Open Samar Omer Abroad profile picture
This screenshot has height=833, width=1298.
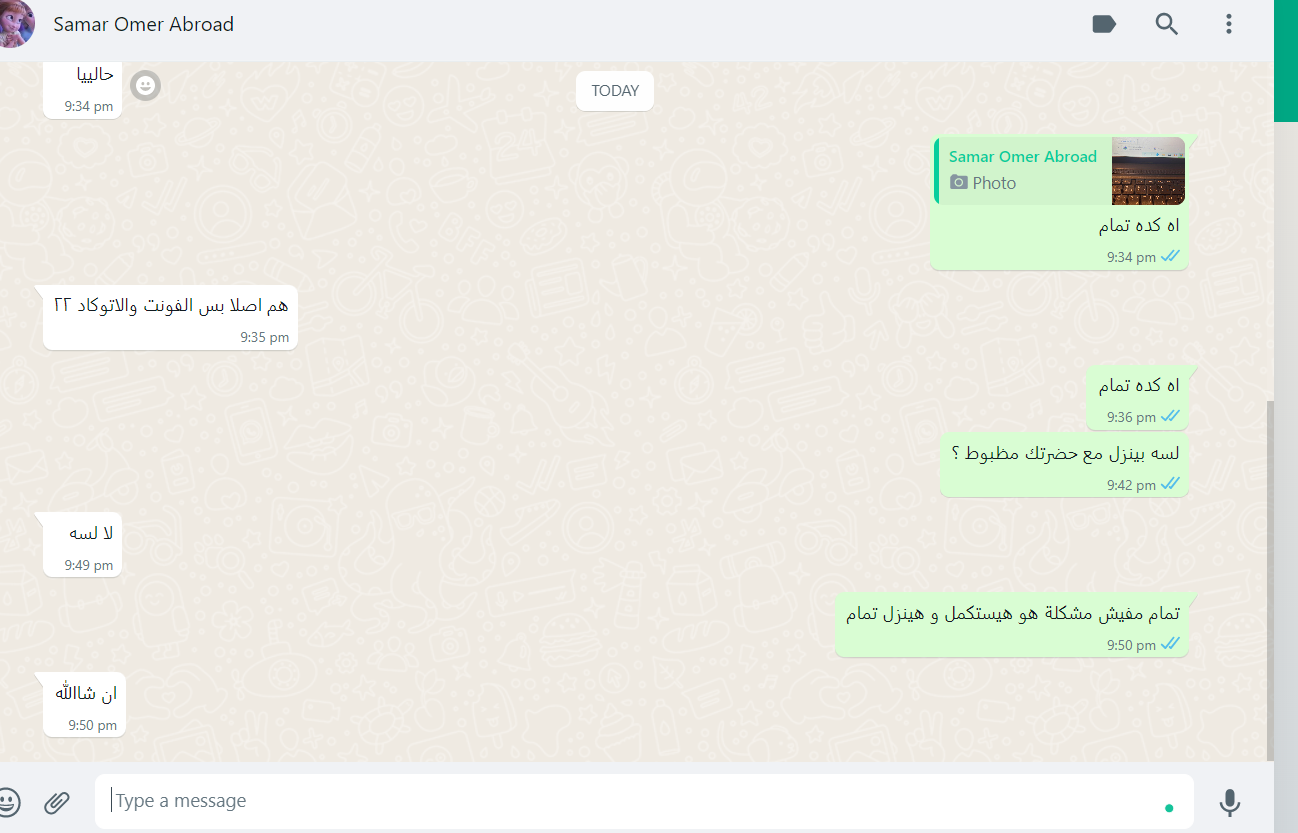(x=14, y=24)
